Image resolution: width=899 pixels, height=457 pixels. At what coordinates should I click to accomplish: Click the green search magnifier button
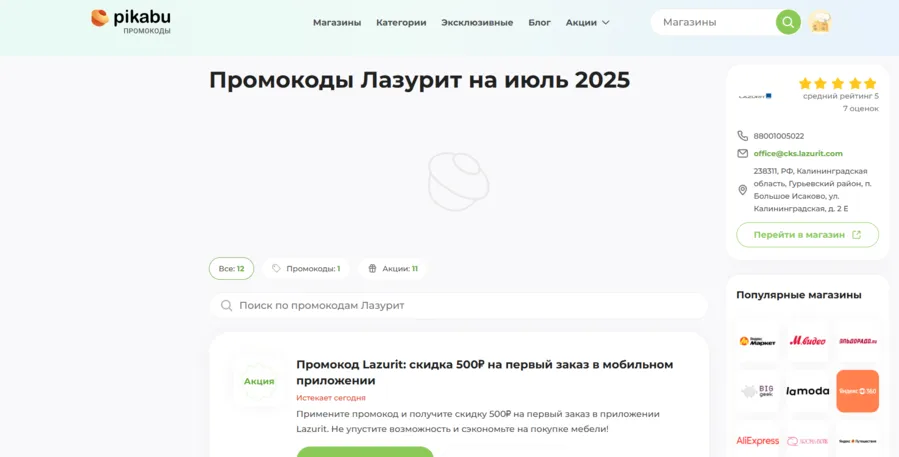[x=788, y=22]
